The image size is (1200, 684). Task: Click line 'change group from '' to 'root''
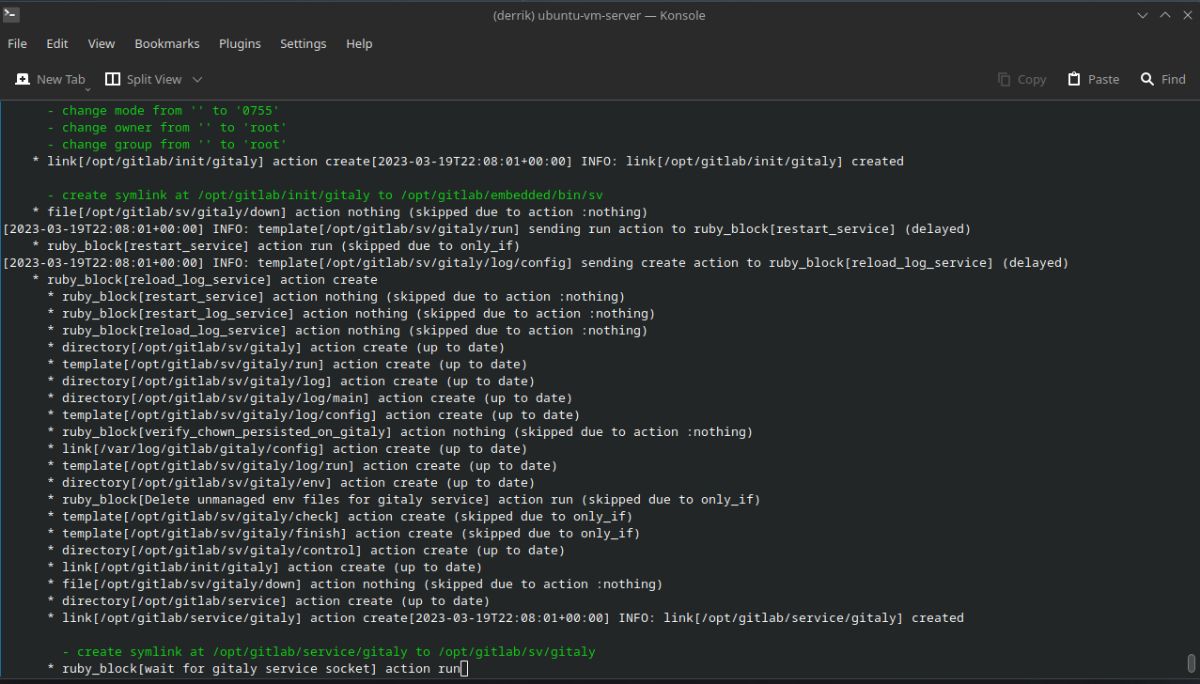point(167,144)
